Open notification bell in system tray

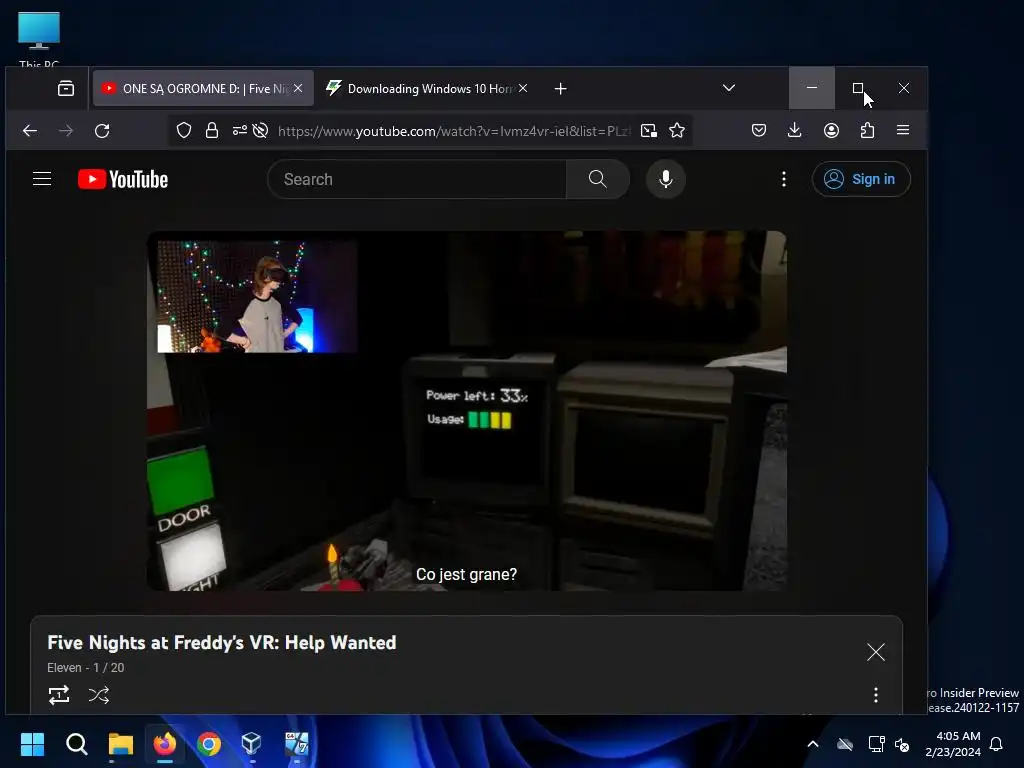(997, 744)
